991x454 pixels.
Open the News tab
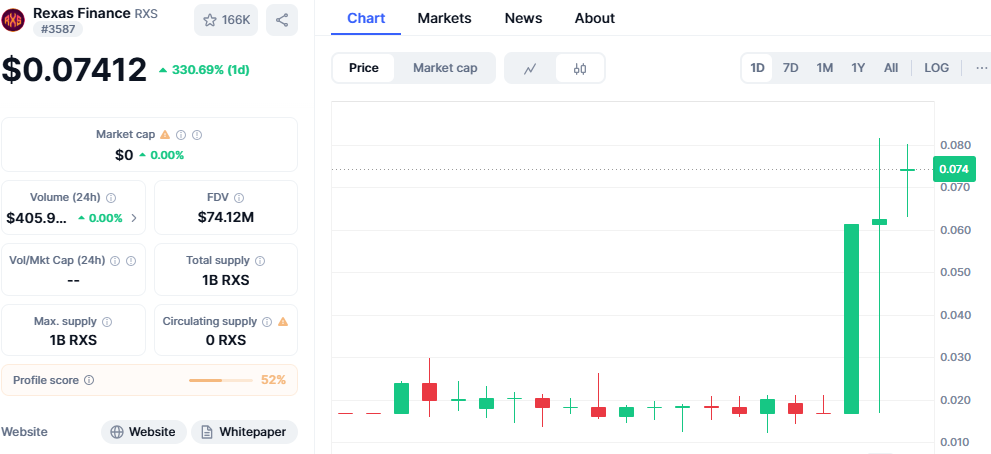click(x=523, y=18)
